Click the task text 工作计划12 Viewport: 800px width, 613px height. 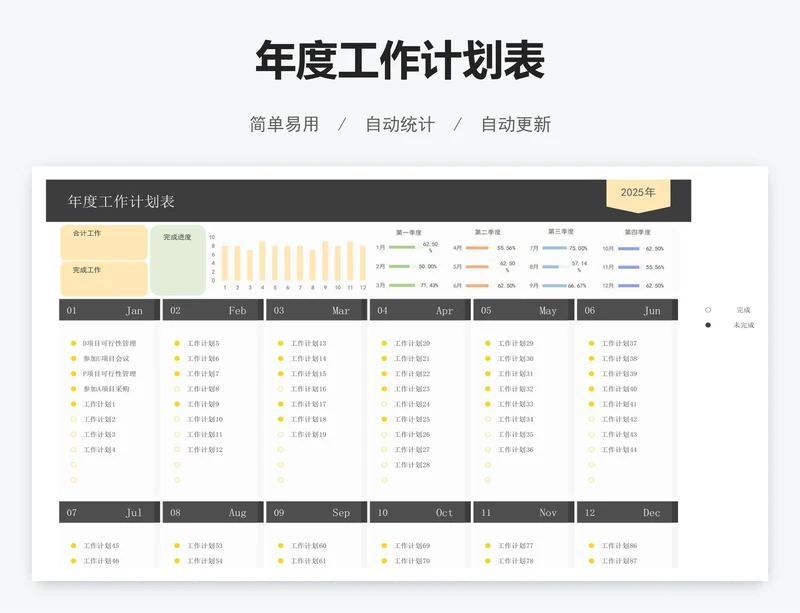click(205, 450)
